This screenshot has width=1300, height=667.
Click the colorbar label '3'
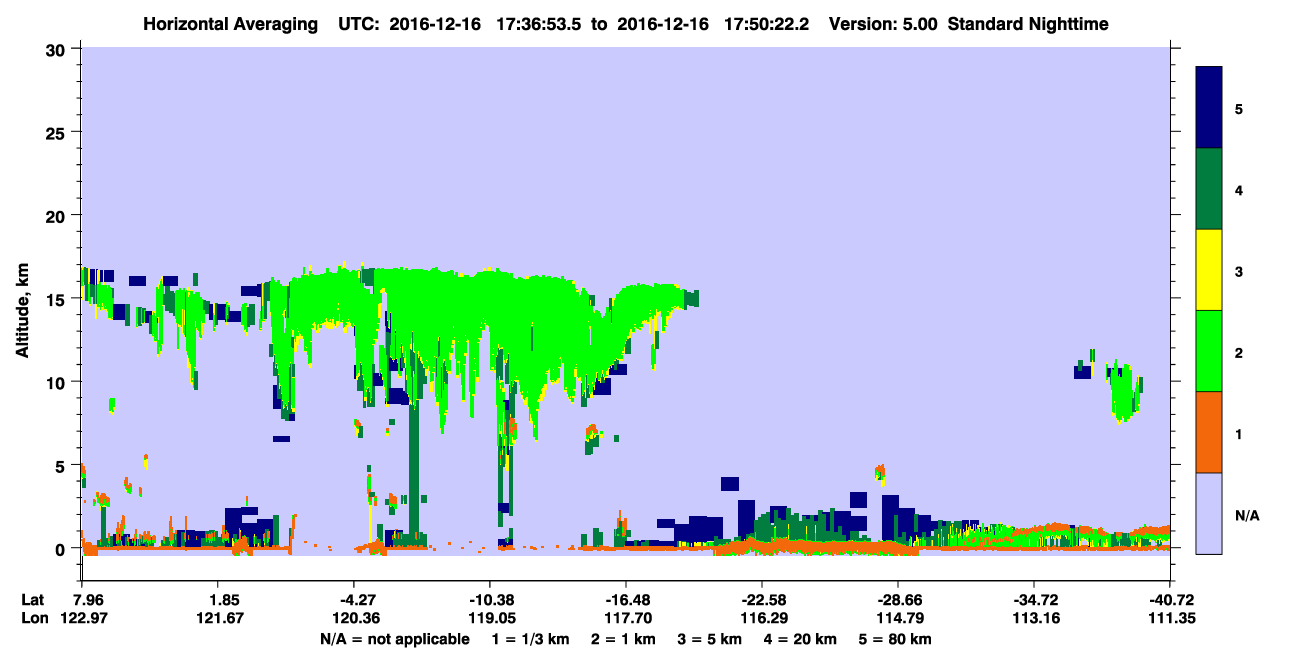1239,271
